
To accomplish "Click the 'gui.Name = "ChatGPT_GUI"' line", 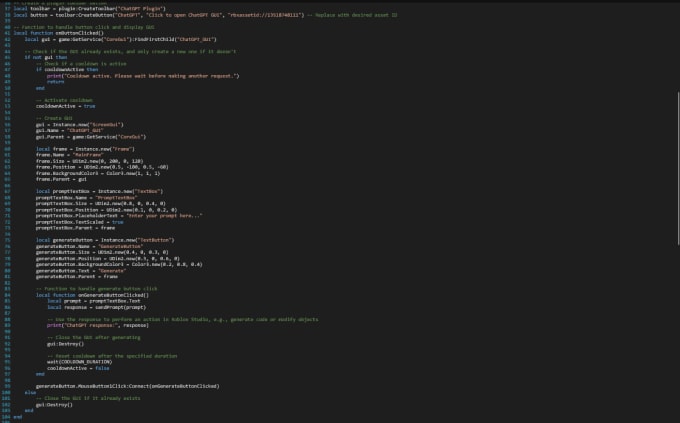I will (x=70, y=130).
